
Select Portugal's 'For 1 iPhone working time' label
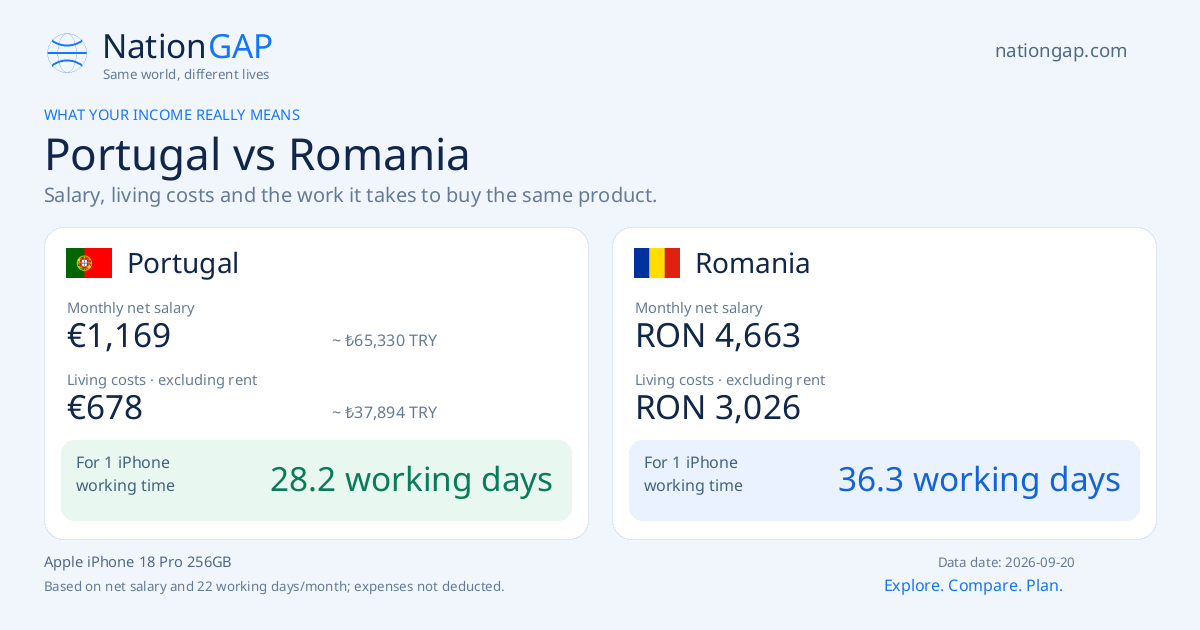point(125,474)
